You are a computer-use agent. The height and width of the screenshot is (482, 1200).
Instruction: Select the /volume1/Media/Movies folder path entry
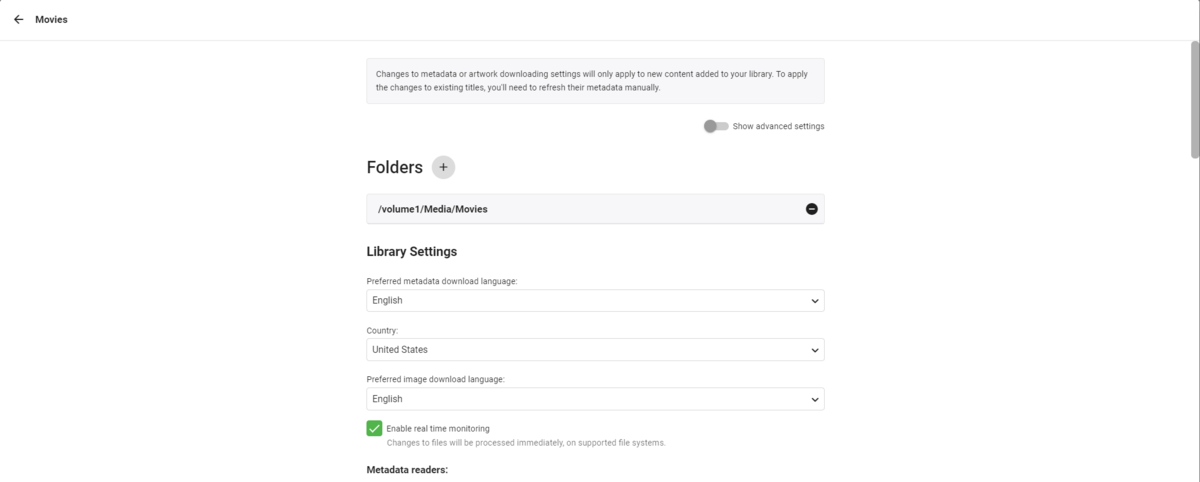pos(432,209)
